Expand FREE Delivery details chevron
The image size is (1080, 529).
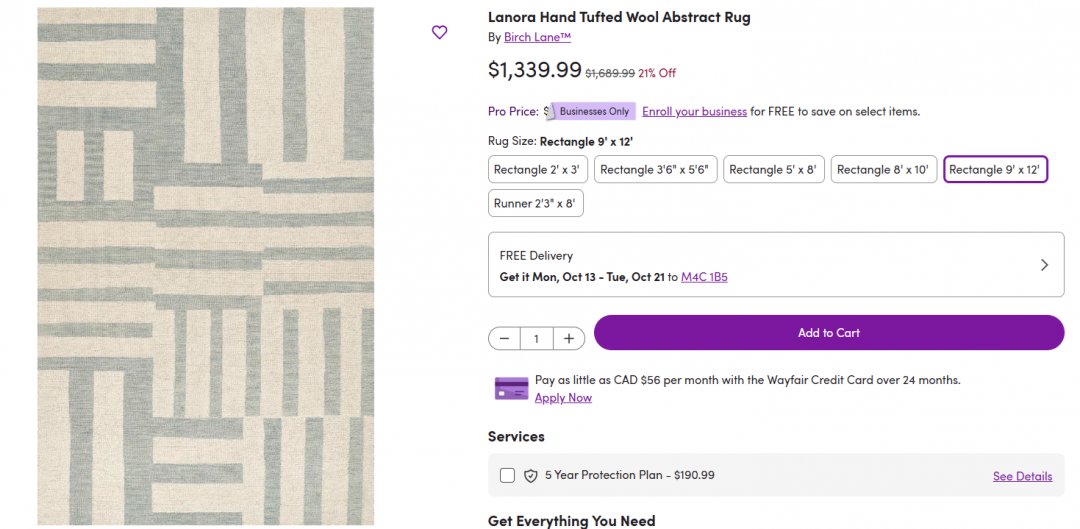point(1044,265)
